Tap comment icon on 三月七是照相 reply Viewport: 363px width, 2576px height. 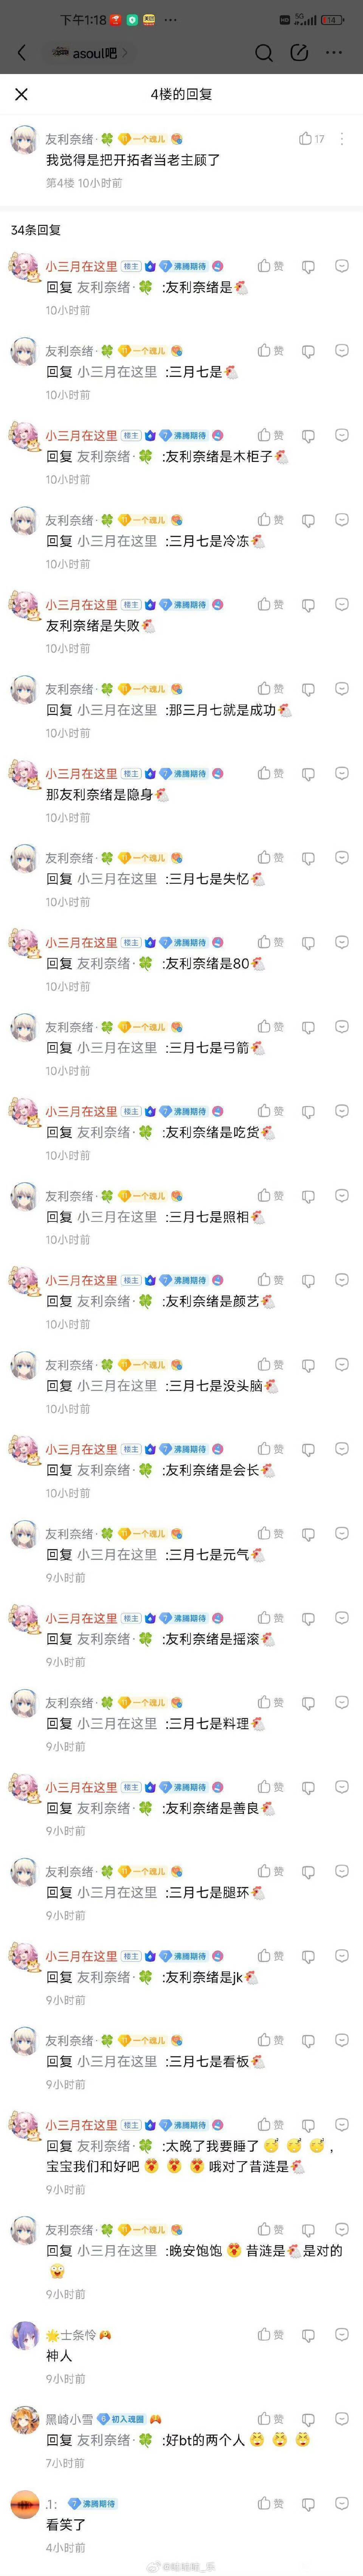(309, 1196)
